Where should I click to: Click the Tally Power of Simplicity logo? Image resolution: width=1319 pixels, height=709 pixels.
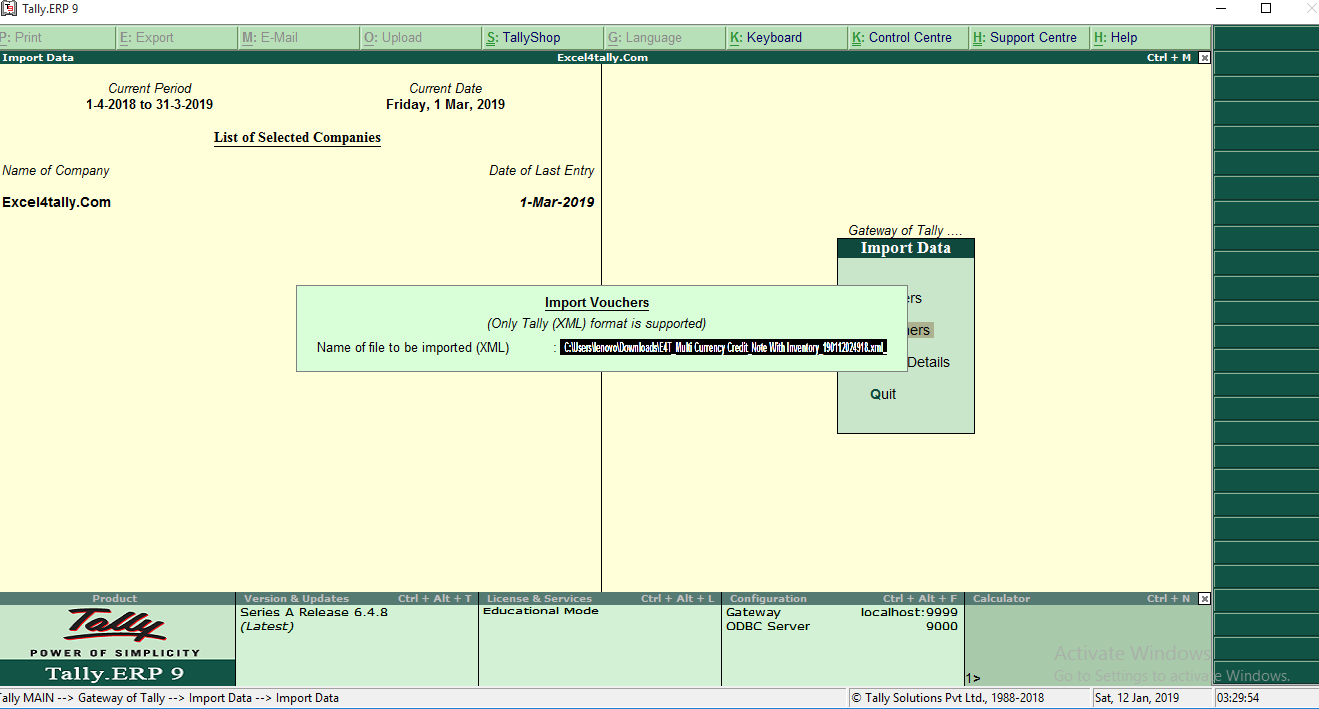(115, 632)
